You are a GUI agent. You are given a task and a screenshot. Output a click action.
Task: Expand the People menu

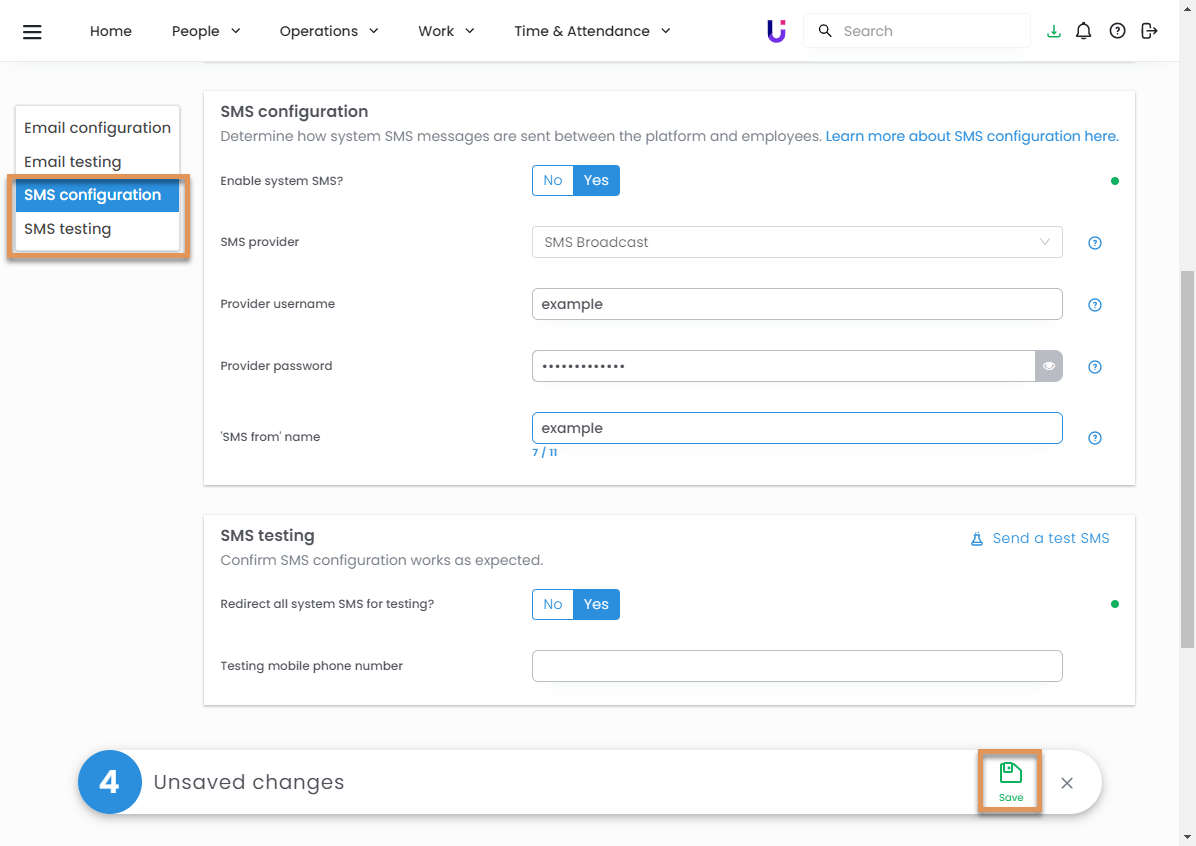pos(206,31)
